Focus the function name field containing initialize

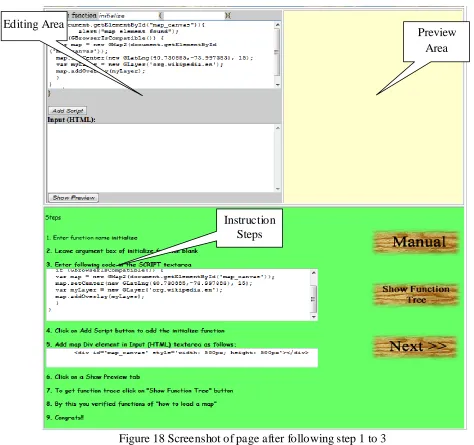coord(128,15)
